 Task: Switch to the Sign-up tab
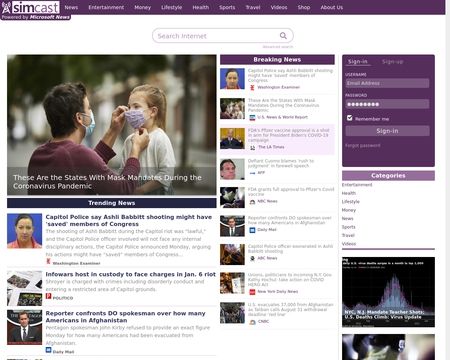392,62
